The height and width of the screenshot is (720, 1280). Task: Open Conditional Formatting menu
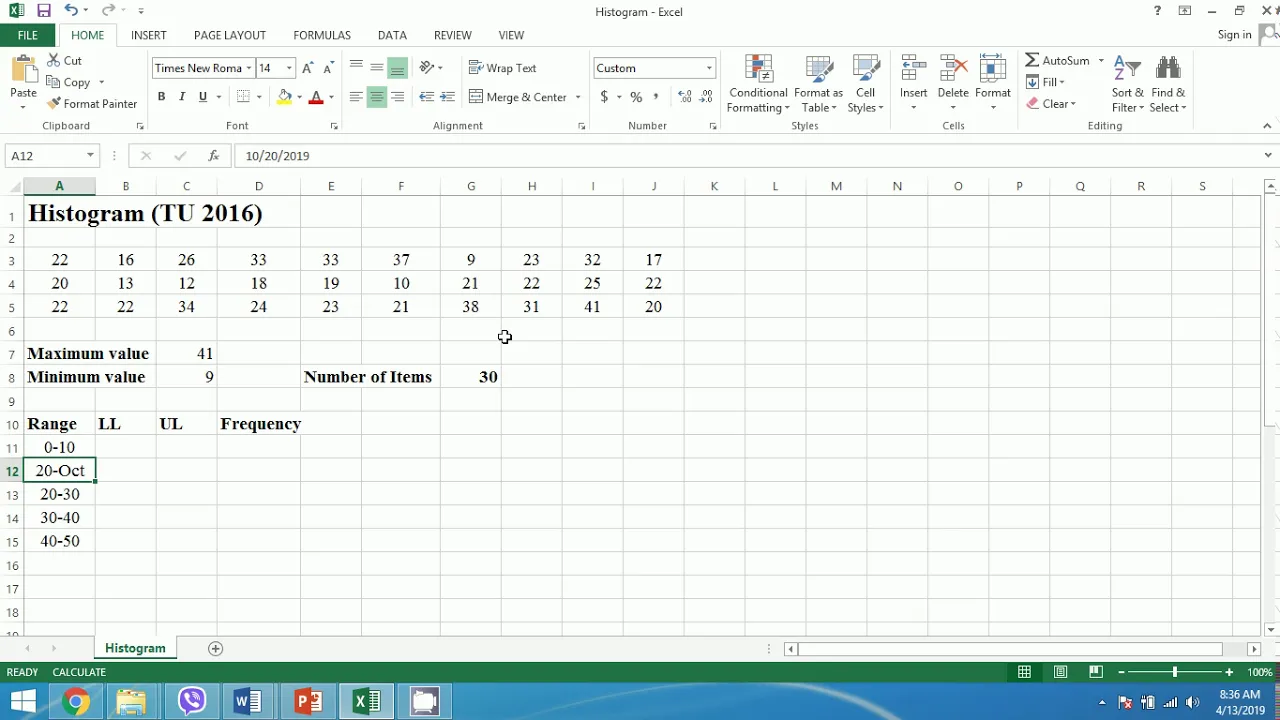pyautogui.click(x=758, y=85)
